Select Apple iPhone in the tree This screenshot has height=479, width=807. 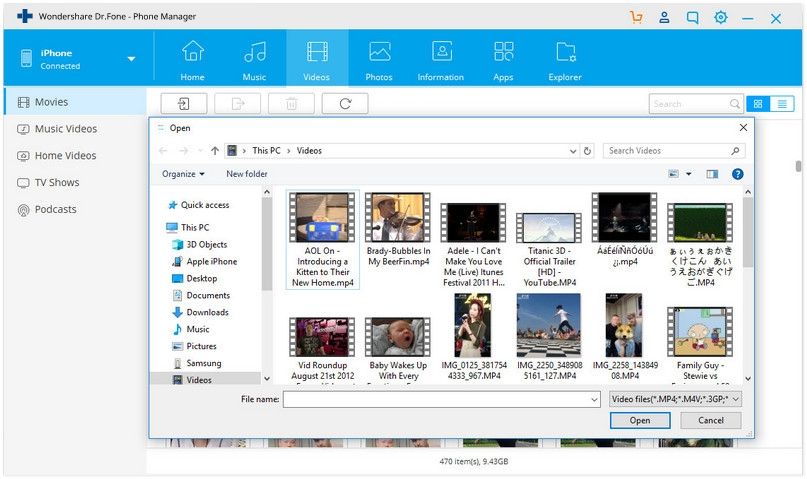206,261
